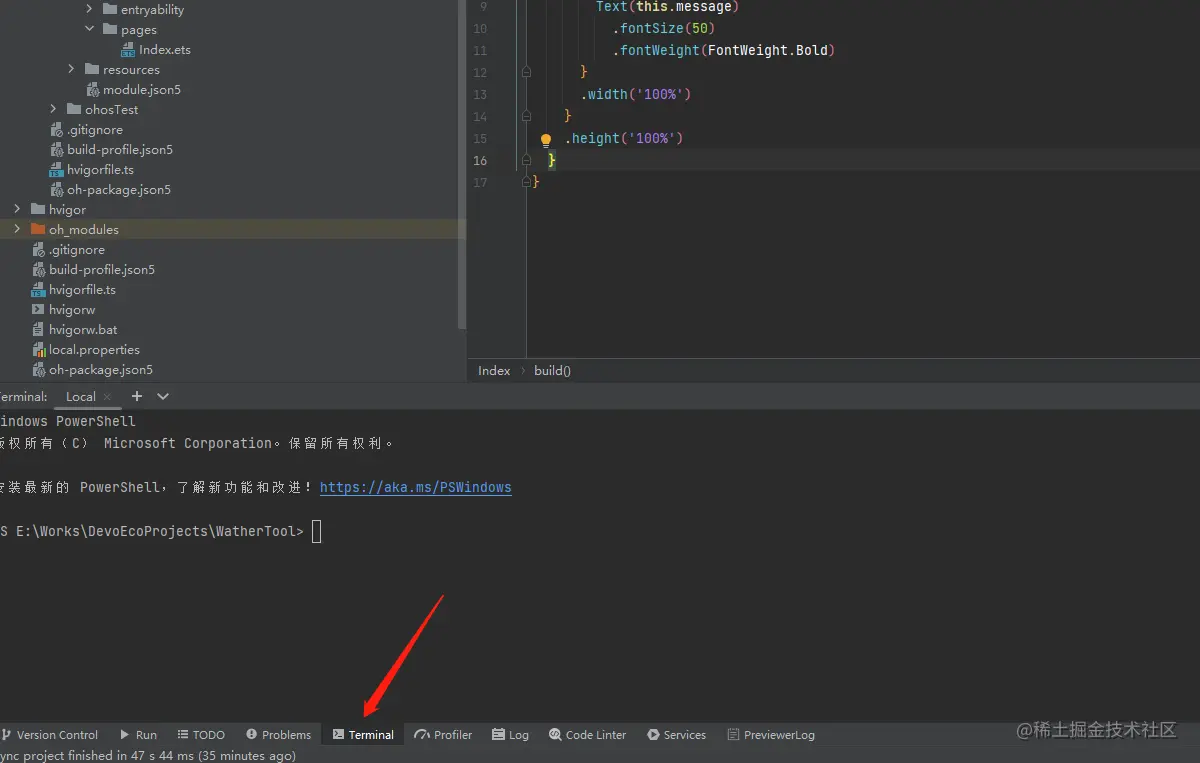
Task: Add a new terminal session
Action: pyautogui.click(x=137, y=396)
